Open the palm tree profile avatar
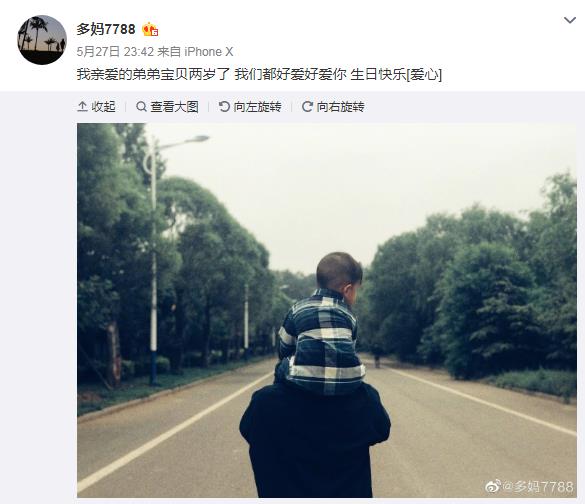This screenshot has width=585, height=504. (42, 40)
